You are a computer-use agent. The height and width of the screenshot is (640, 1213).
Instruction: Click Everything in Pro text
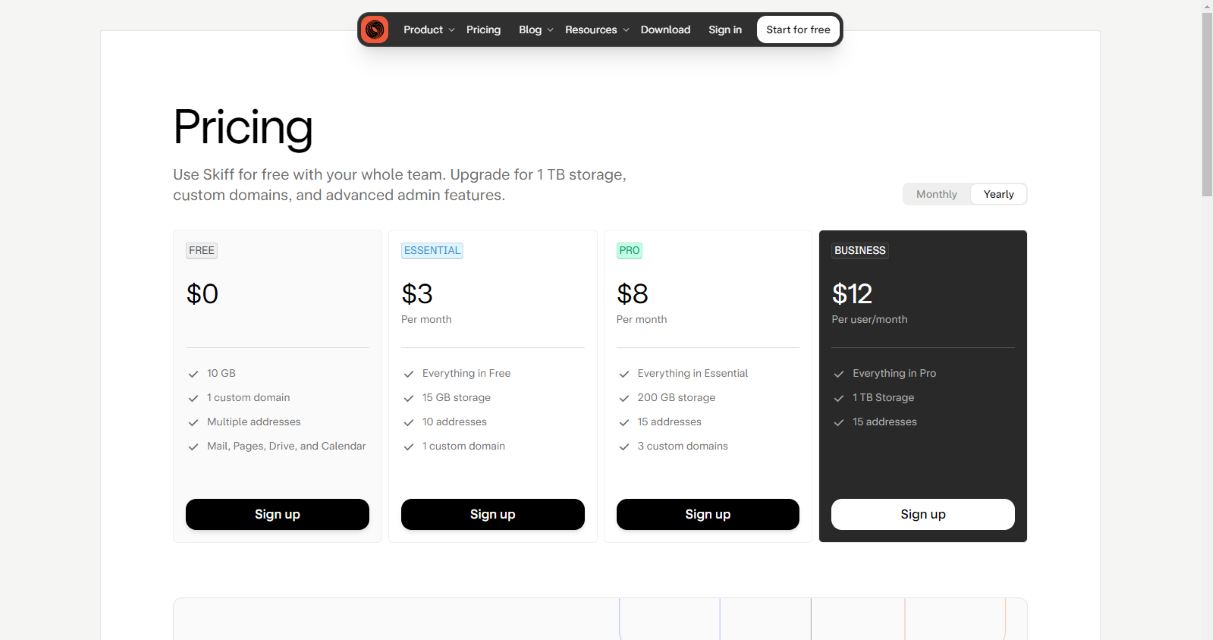tap(895, 373)
